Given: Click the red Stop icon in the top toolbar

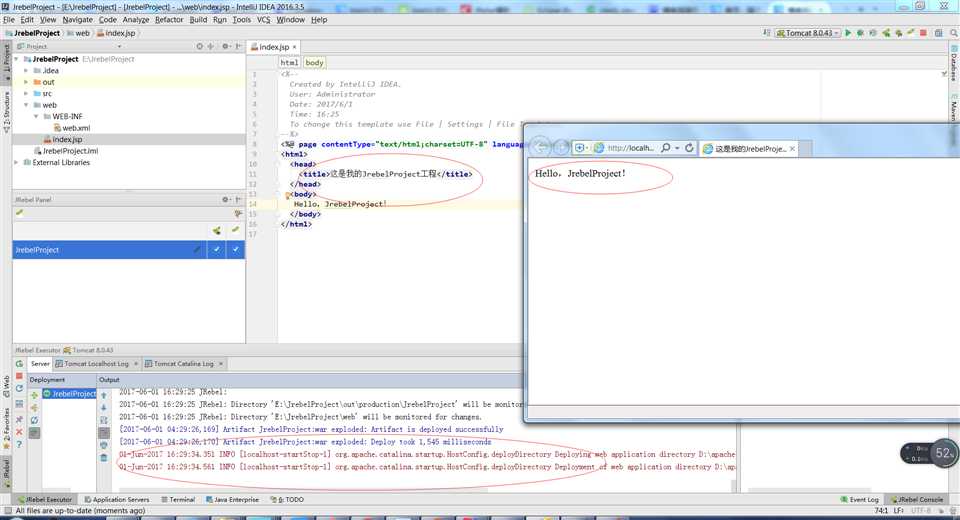Looking at the screenshot, I should click(923, 33).
